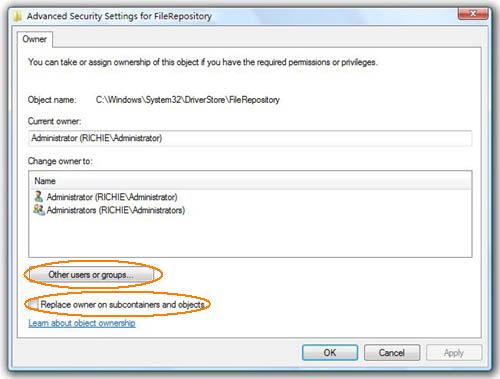The height and width of the screenshot is (379, 500).
Task: Click the folder icon in the title bar
Action: click(18, 16)
